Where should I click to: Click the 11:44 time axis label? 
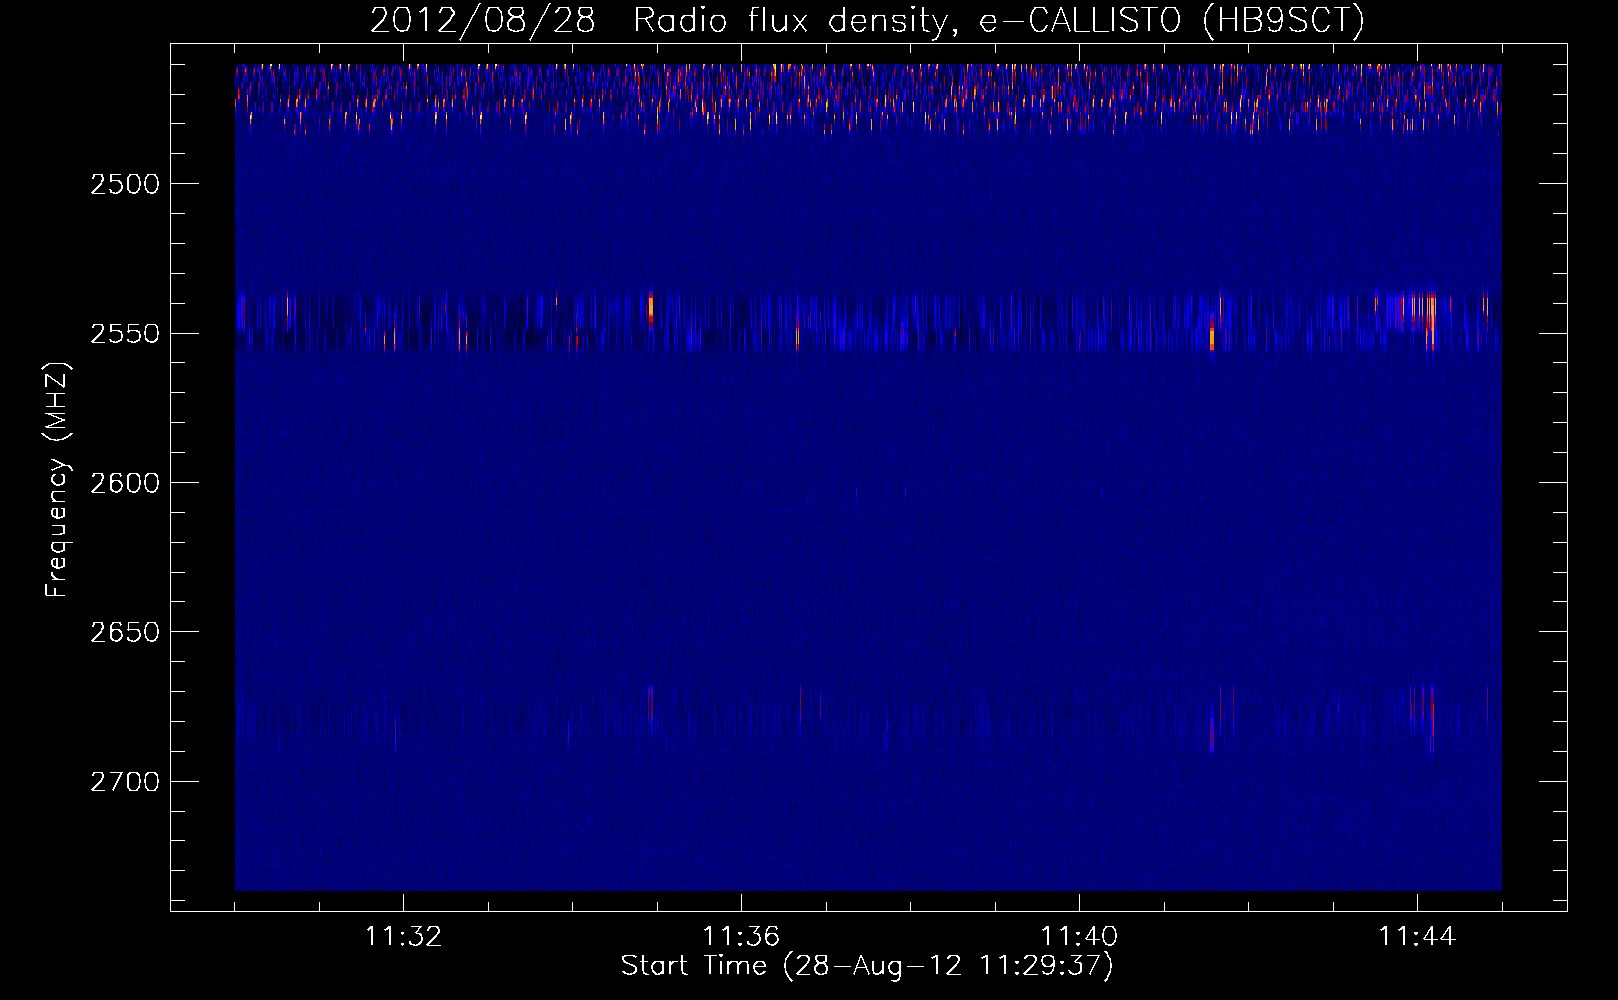coord(1417,937)
